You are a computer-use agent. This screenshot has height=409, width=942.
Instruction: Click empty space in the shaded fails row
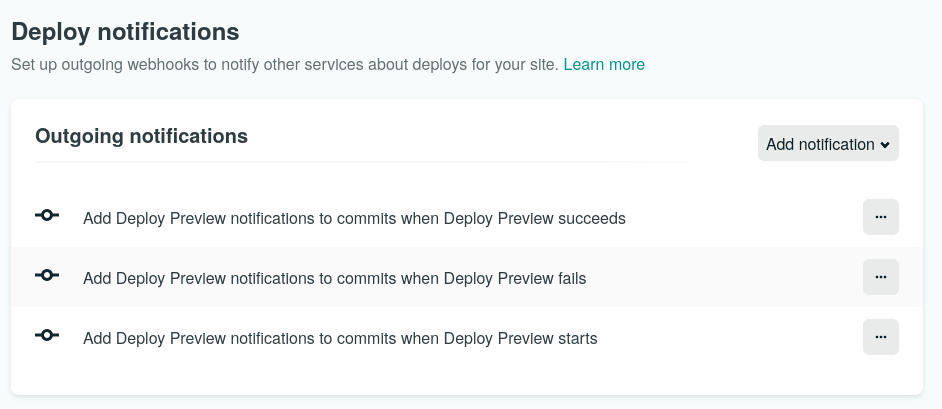click(x=721, y=277)
